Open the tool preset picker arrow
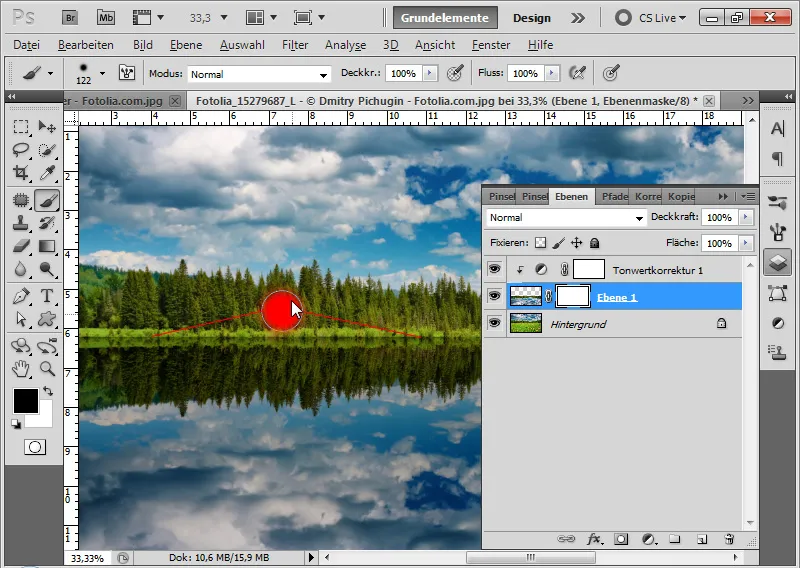 point(51,73)
